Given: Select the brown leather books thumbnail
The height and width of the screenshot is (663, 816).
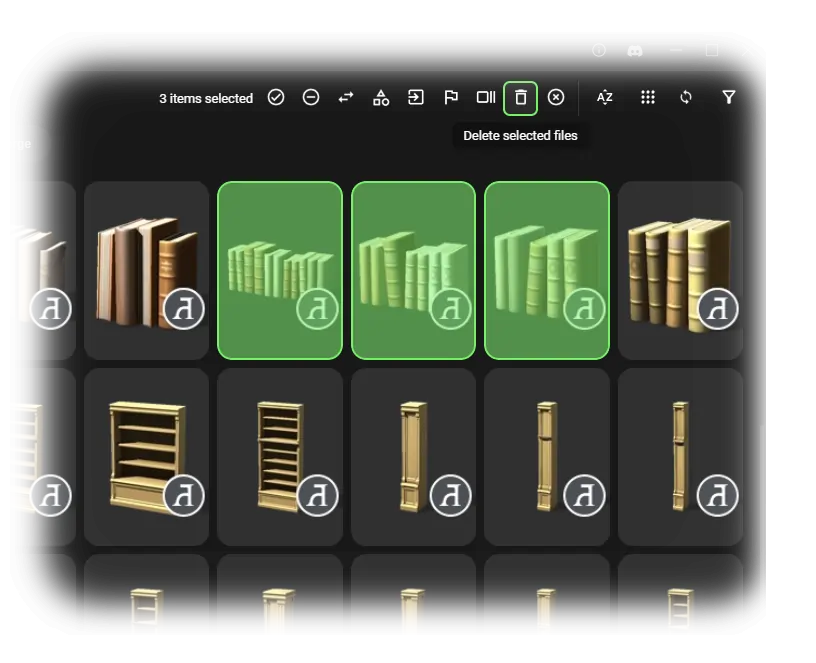Looking at the screenshot, I should [x=146, y=270].
